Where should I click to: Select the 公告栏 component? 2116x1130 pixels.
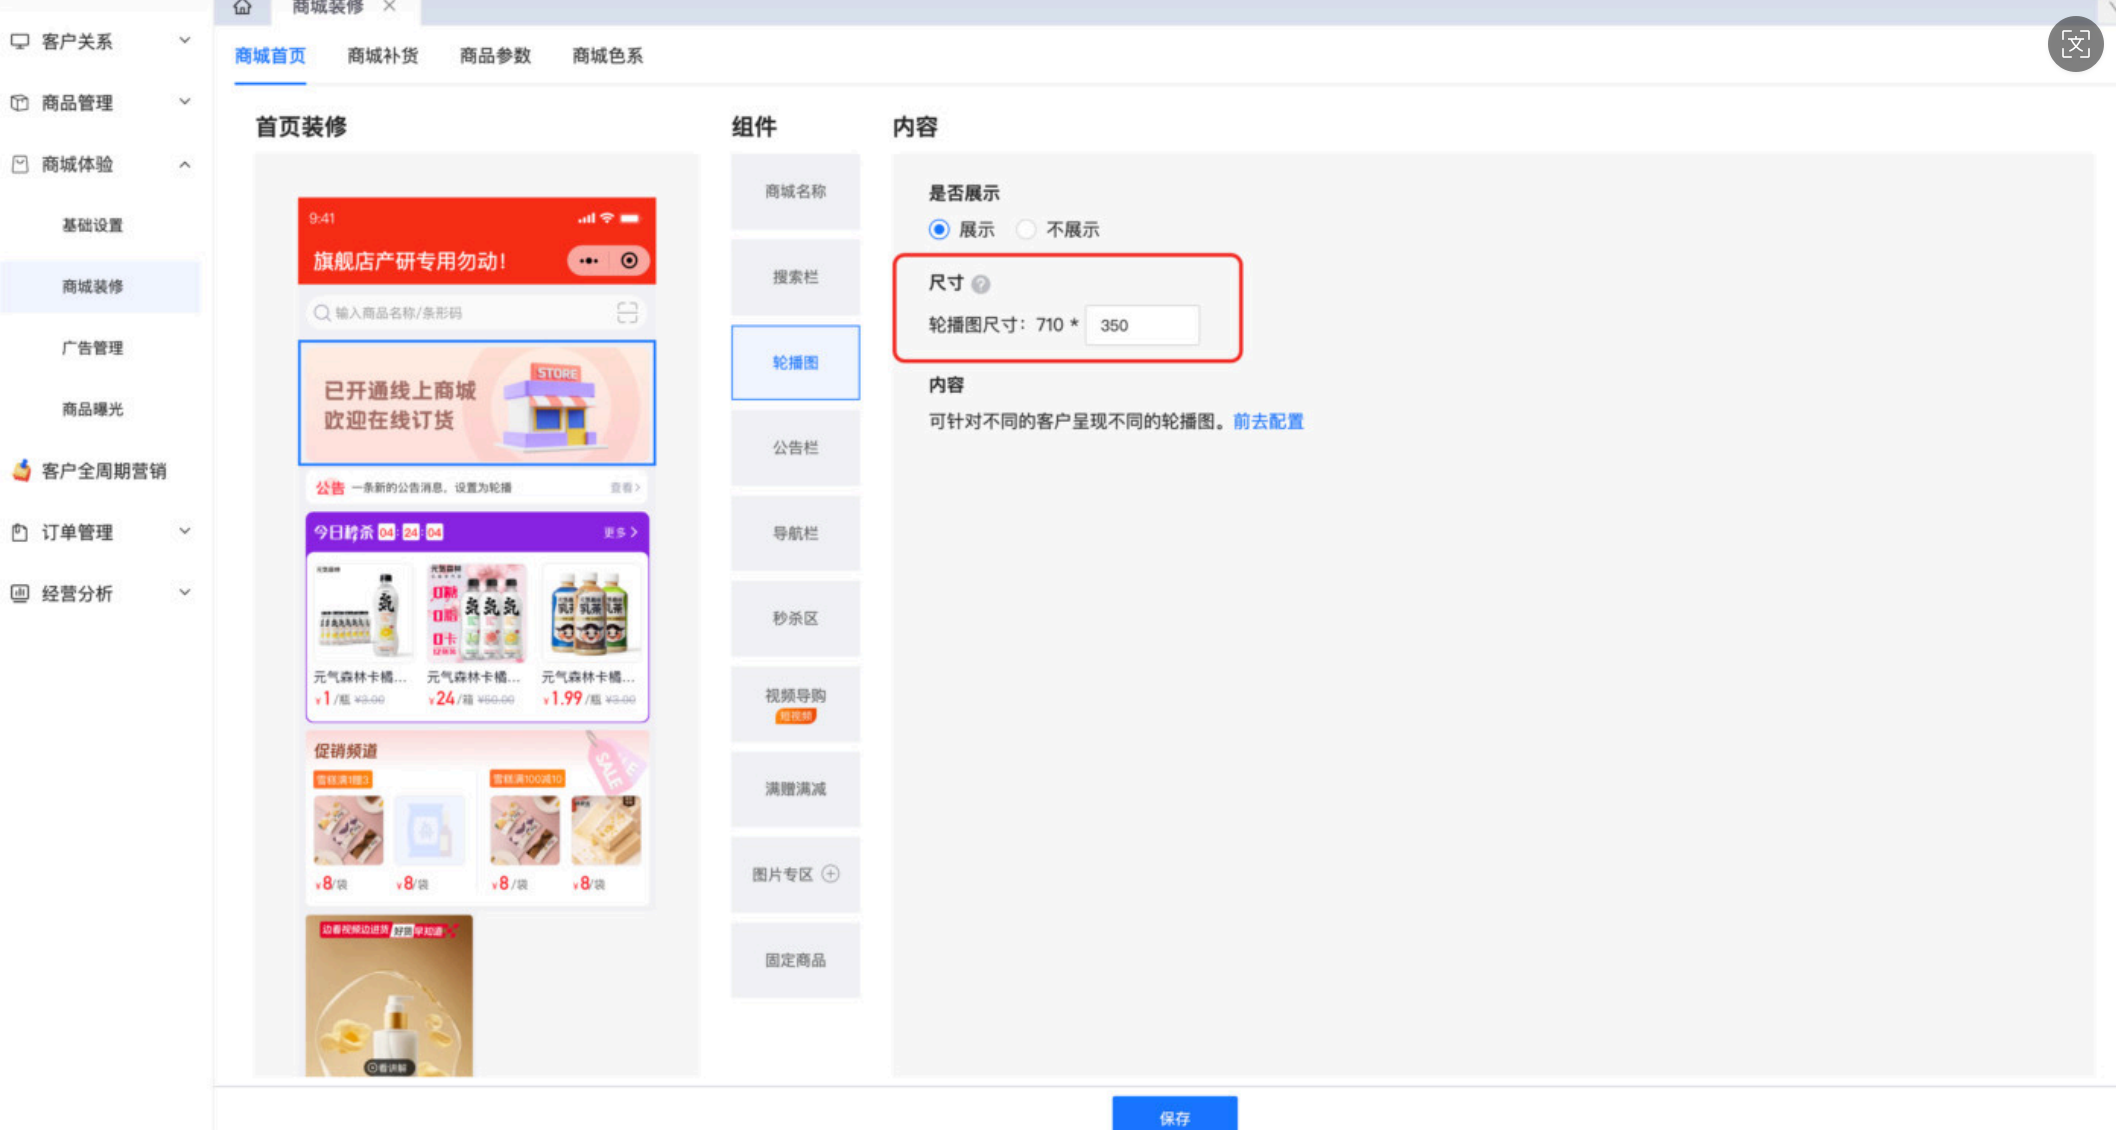795,448
